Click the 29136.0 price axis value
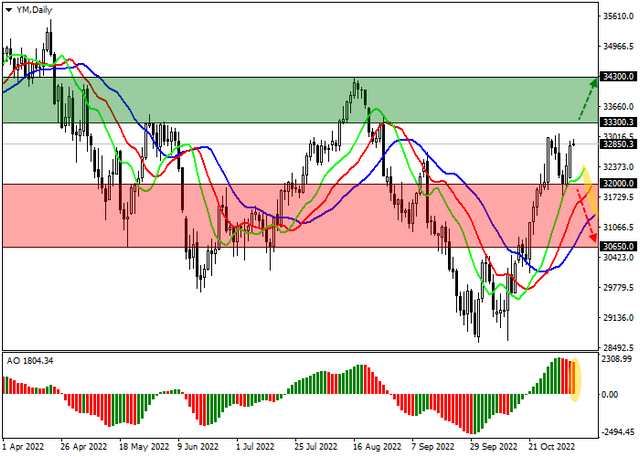Screen dimensions: 640x457 tap(618, 317)
